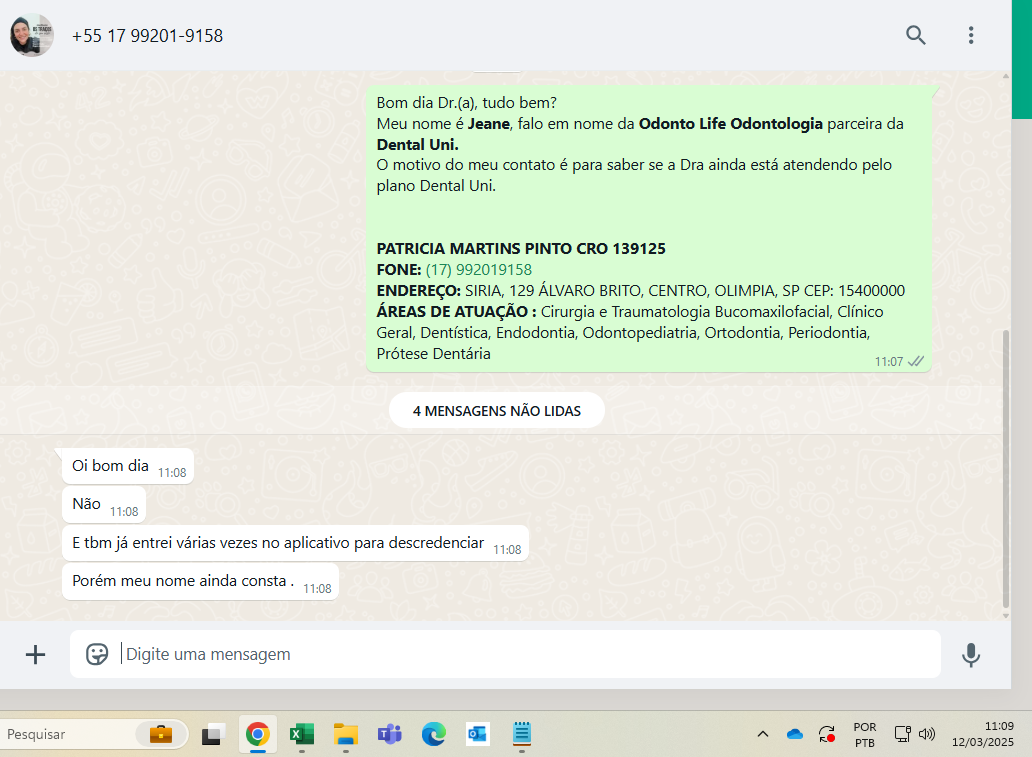Search within this WhatsApp conversation
The image size is (1032, 757).
[916, 35]
